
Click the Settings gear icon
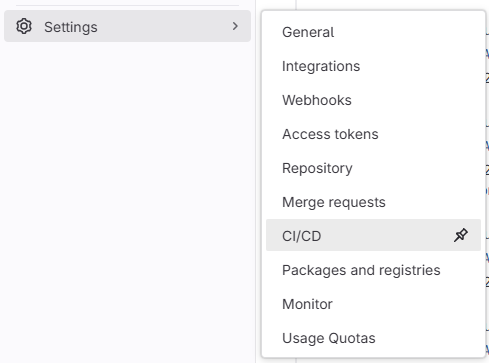tap(24, 26)
